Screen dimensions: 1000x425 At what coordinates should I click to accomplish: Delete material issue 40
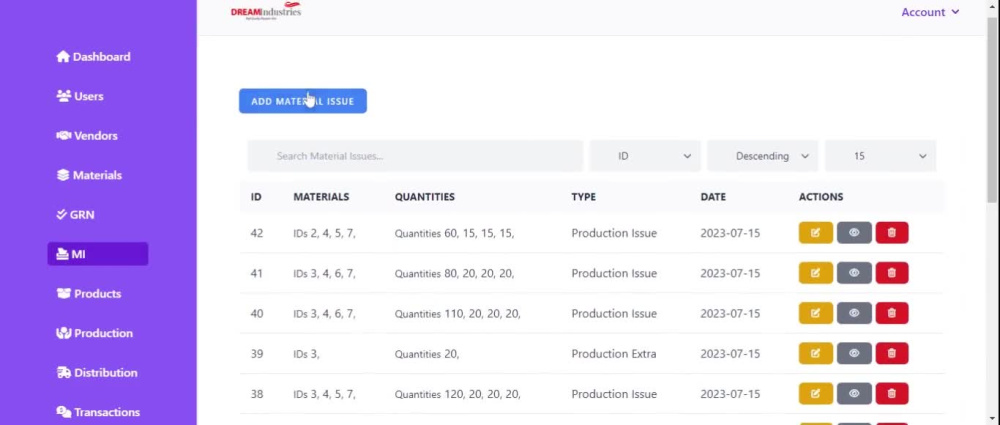coord(892,313)
